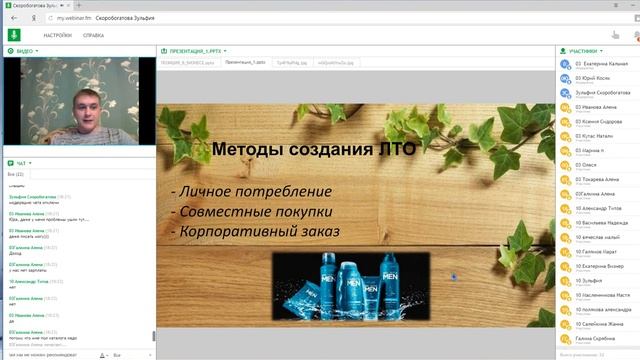Click the avatar of 03 Марина п
Viewport: 640px width, 360px height.
point(565,151)
